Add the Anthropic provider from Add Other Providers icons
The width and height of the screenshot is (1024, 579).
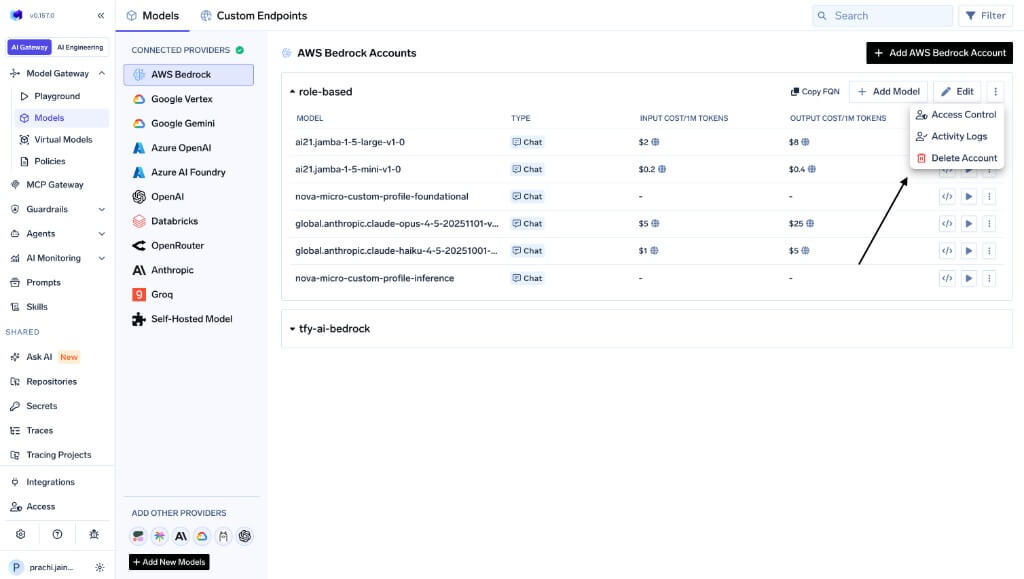[x=181, y=537]
